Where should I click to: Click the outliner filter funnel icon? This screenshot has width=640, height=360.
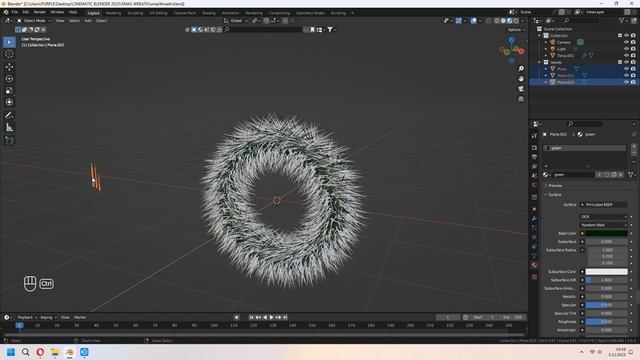tap(622, 20)
